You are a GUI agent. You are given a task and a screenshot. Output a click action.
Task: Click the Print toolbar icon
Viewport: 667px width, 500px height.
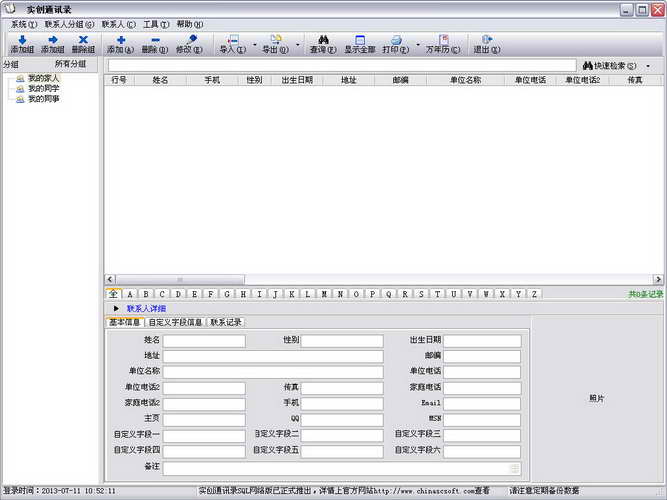tap(396, 40)
